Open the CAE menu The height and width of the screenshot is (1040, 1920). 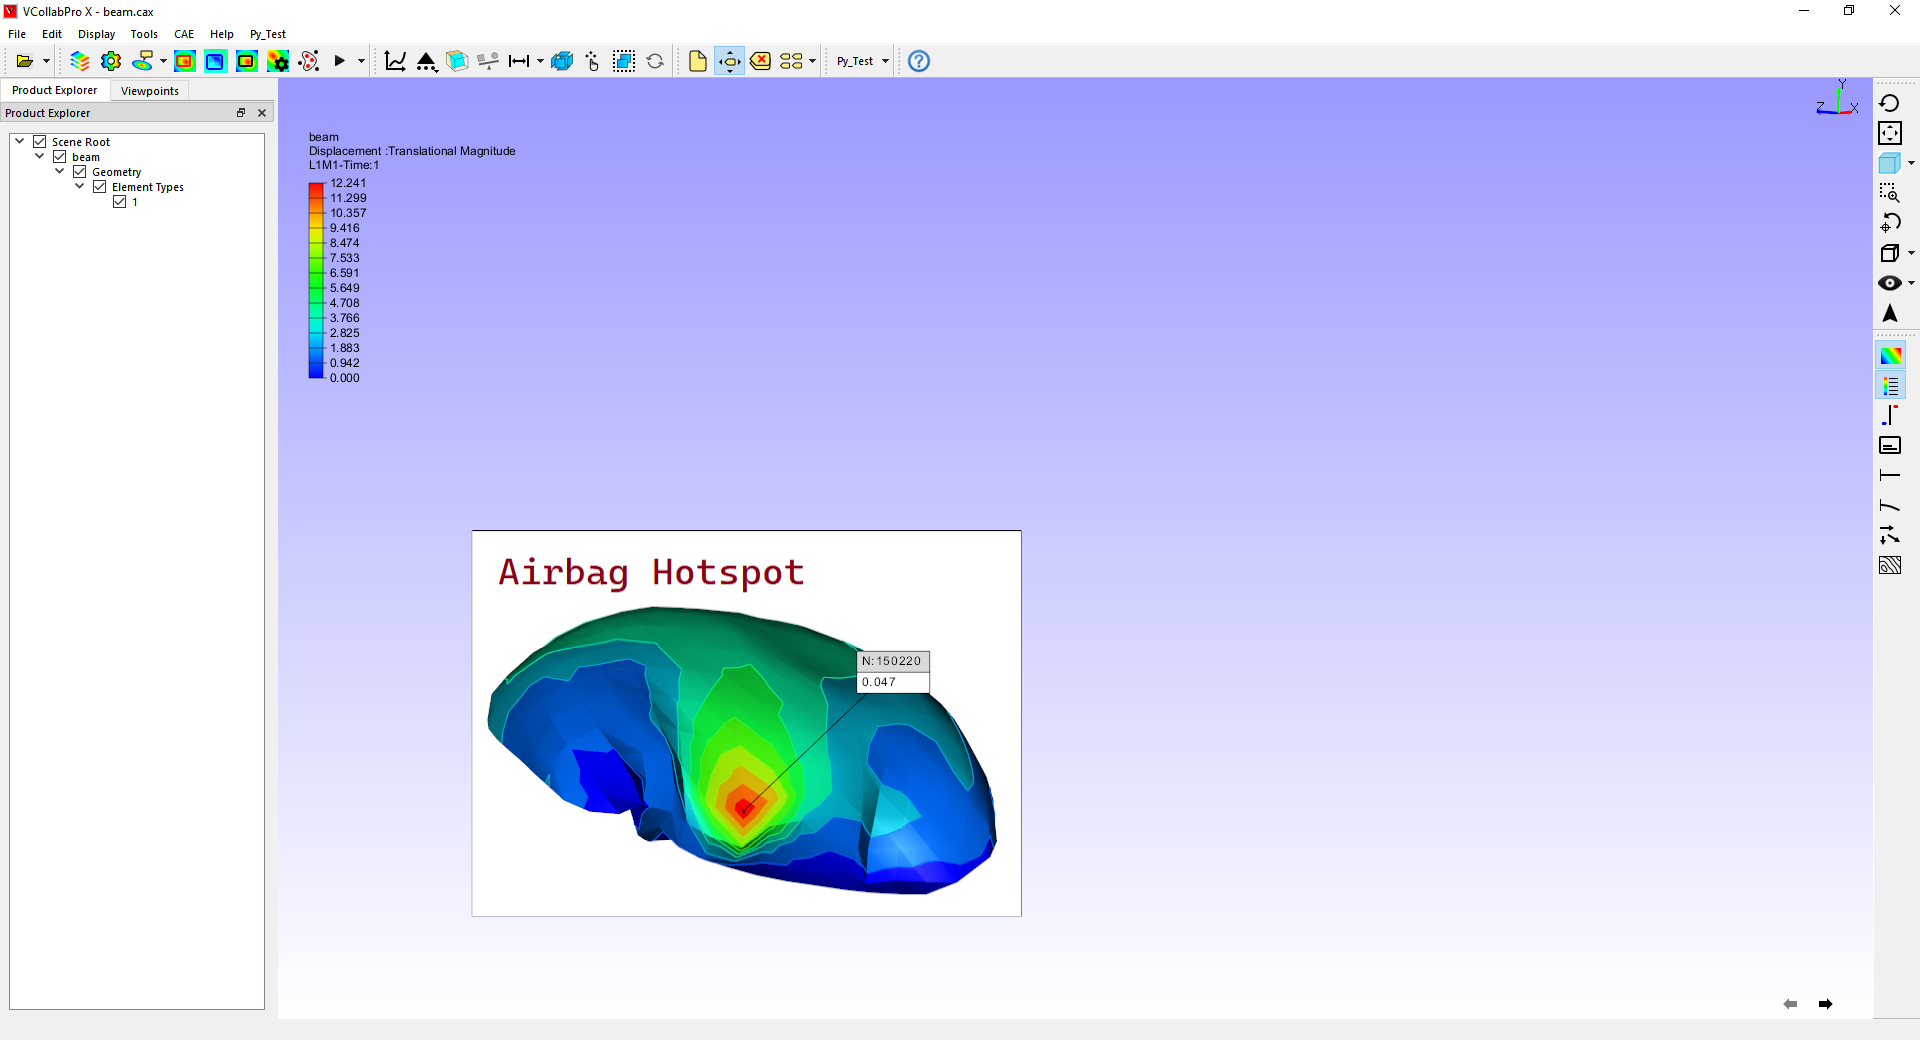(184, 34)
